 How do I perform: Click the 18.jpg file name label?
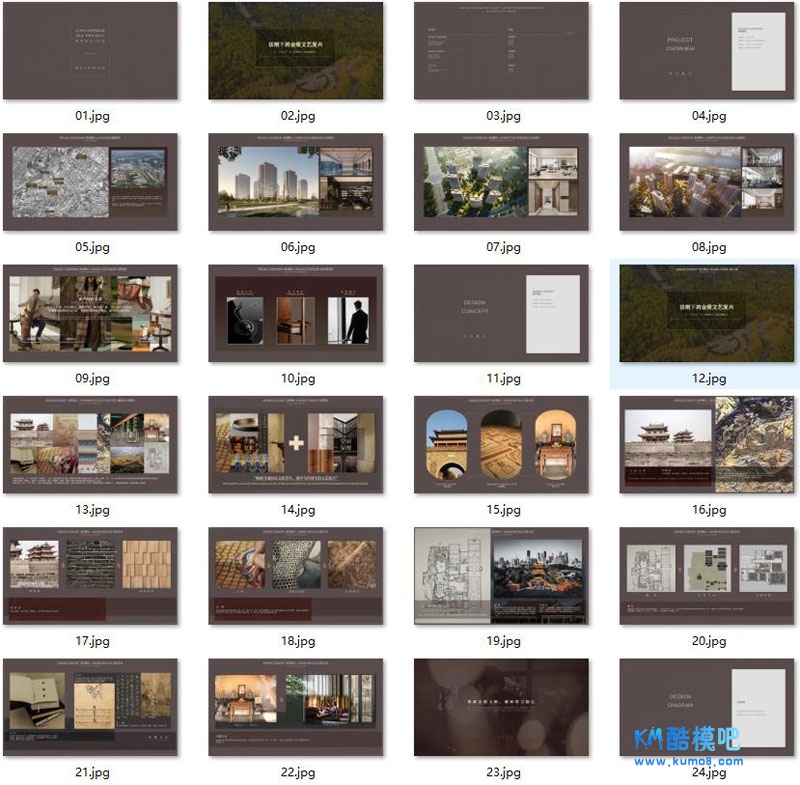[296, 641]
